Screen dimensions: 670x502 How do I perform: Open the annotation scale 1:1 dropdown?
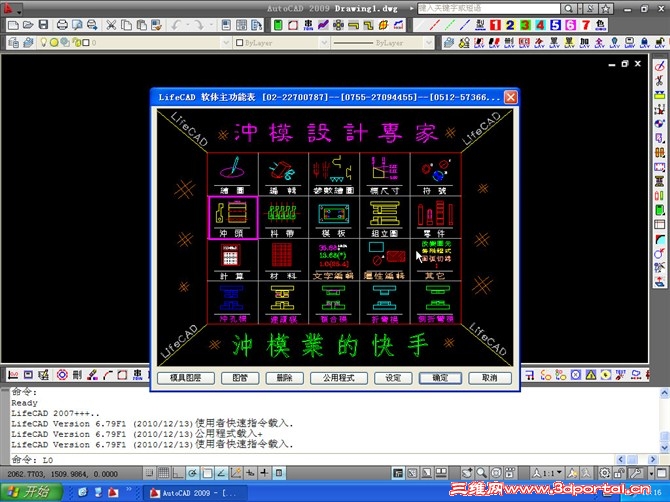[547, 473]
